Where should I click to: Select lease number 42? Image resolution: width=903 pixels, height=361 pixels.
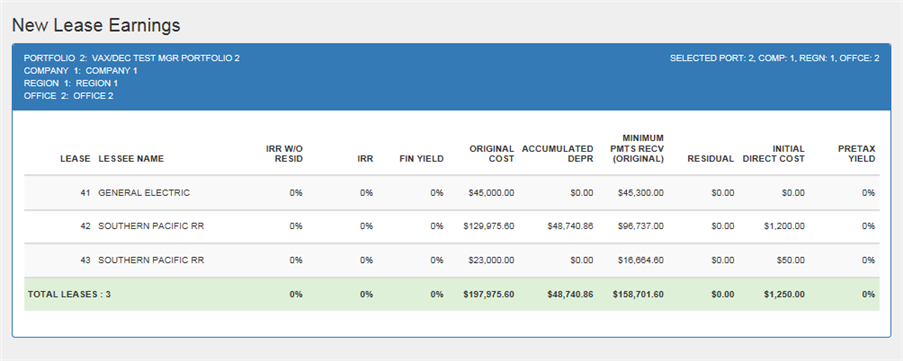(85, 226)
